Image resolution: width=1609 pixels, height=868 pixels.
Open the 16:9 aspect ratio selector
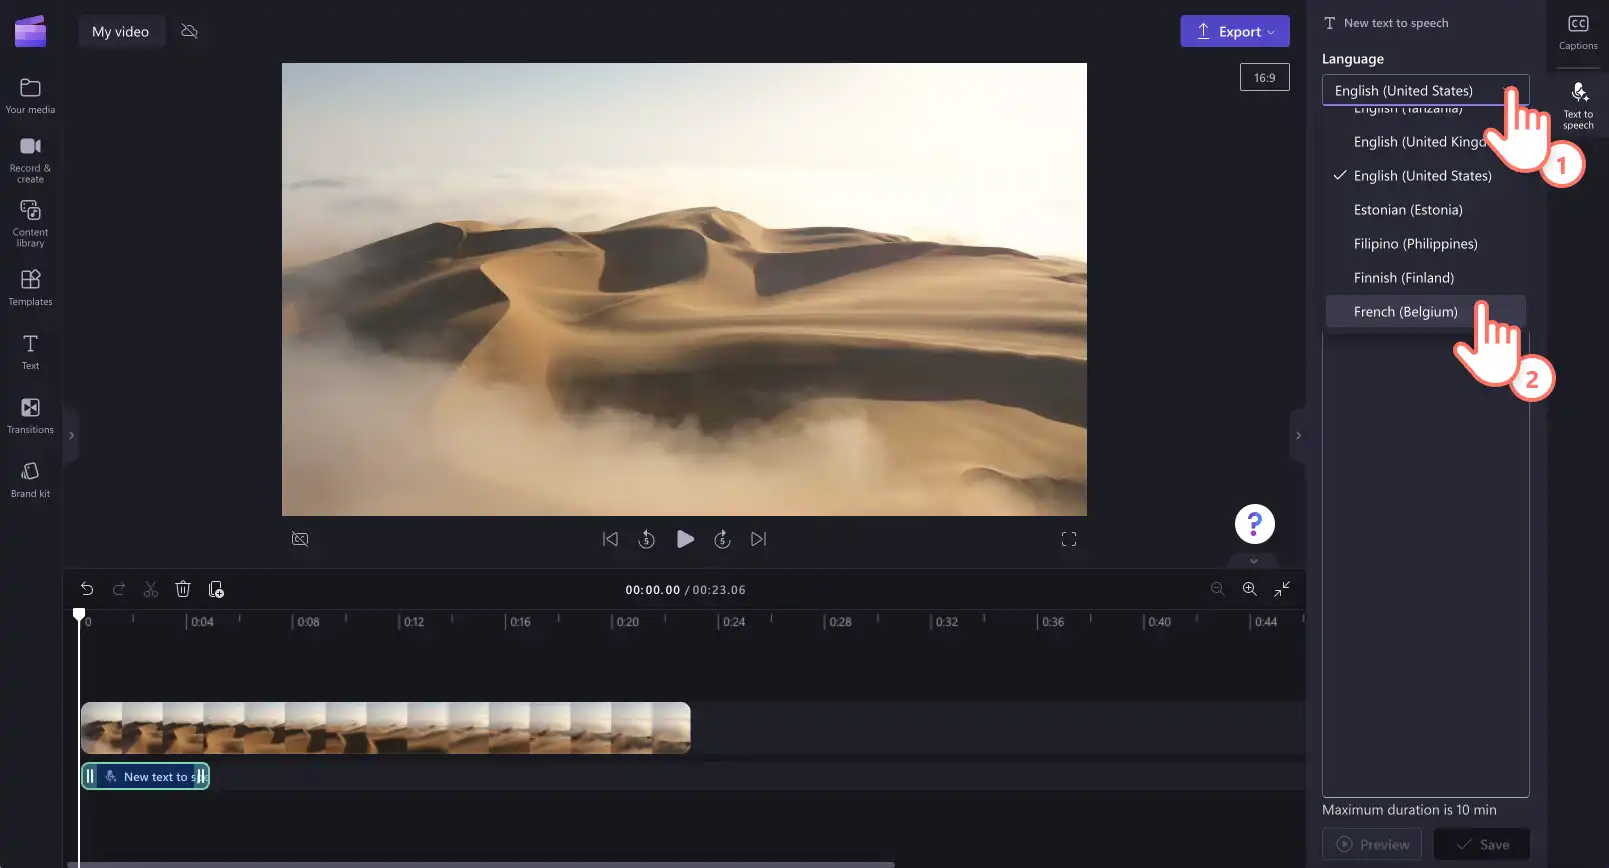pyautogui.click(x=1264, y=77)
